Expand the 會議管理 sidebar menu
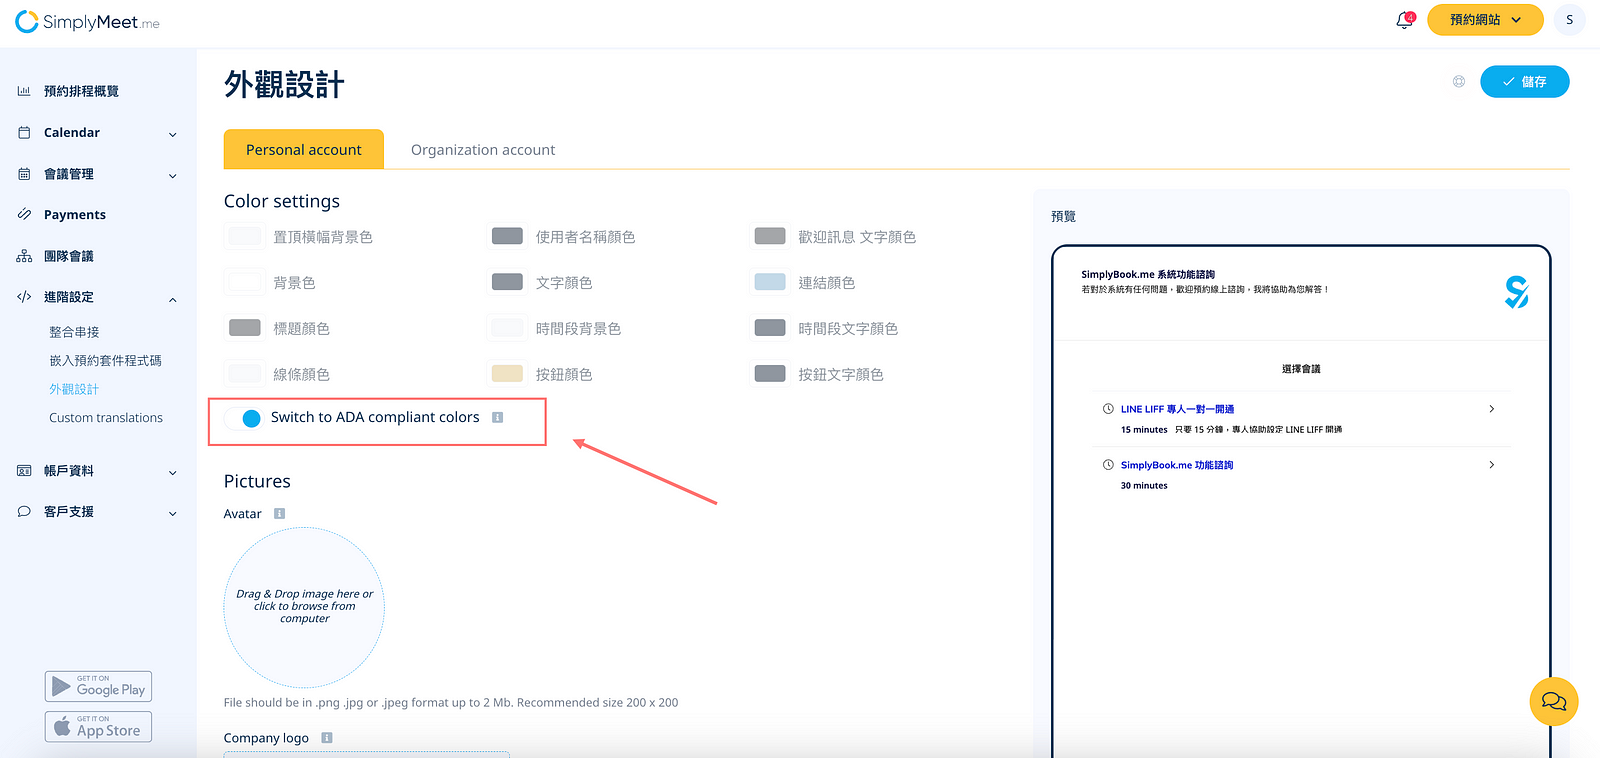The height and width of the screenshot is (758, 1600). (x=173, y=175)
